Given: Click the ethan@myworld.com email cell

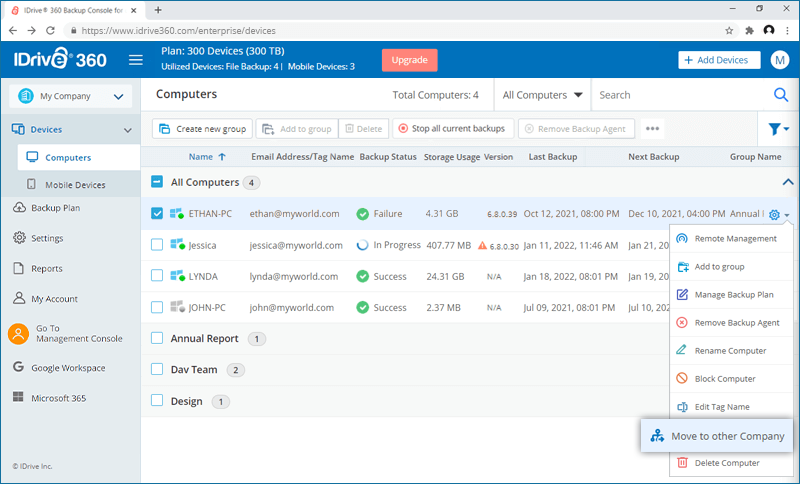Looking at the screenshot, I should tap(294, 214).
